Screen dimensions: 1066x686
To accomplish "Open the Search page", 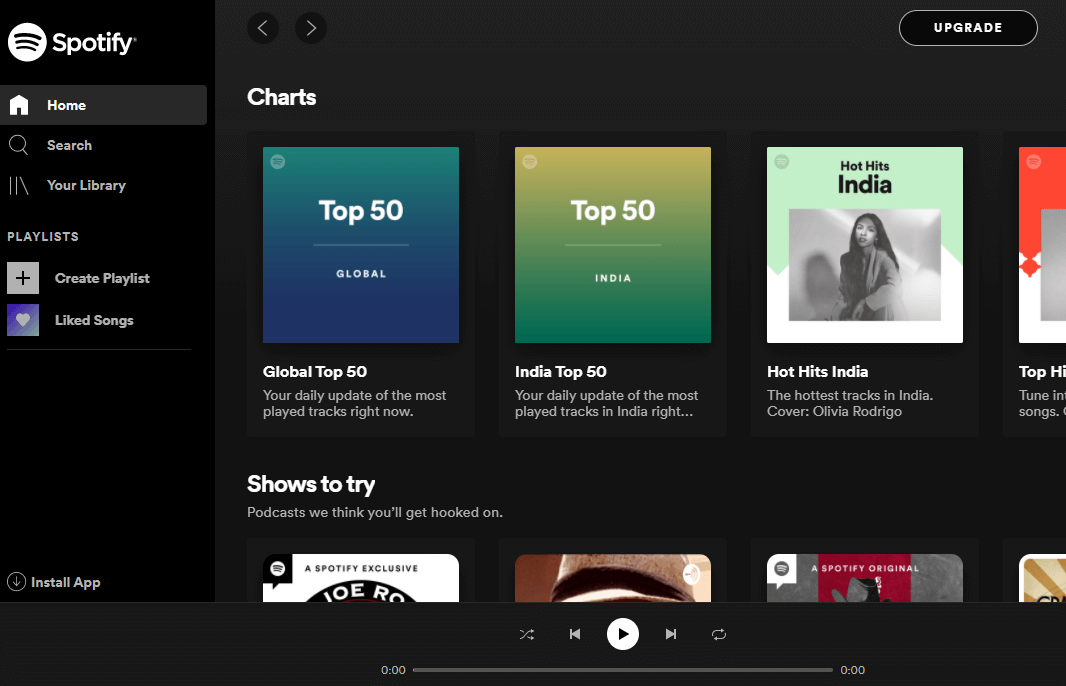I will click(x=69, y=145).
